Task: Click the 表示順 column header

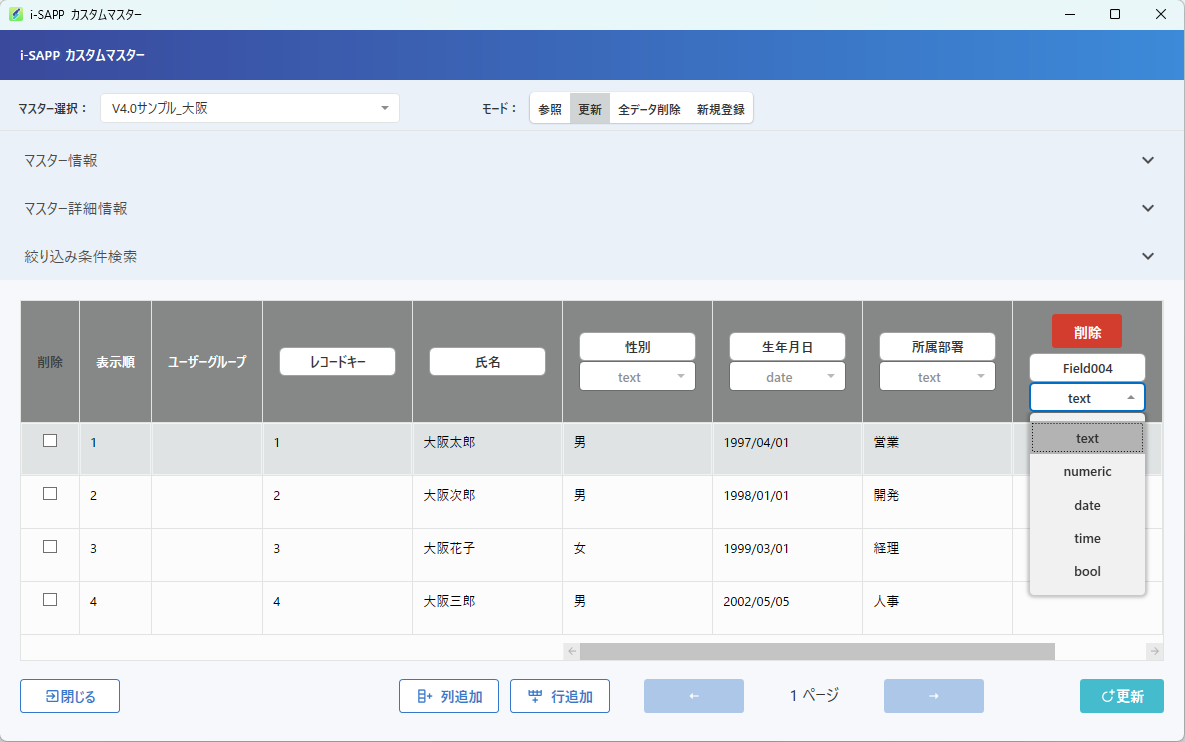Action: [x=116, y=362]
